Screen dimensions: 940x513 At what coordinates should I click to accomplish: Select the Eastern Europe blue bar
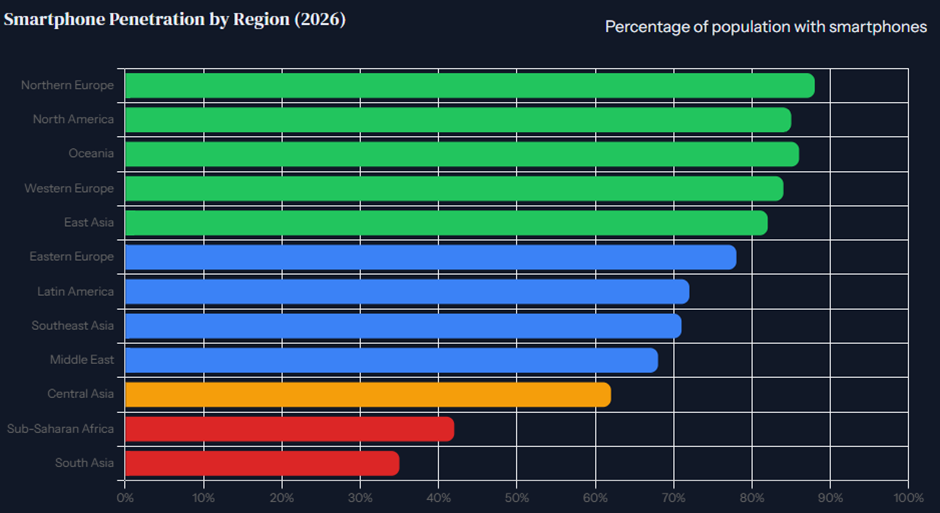click(x=430, y=257)
